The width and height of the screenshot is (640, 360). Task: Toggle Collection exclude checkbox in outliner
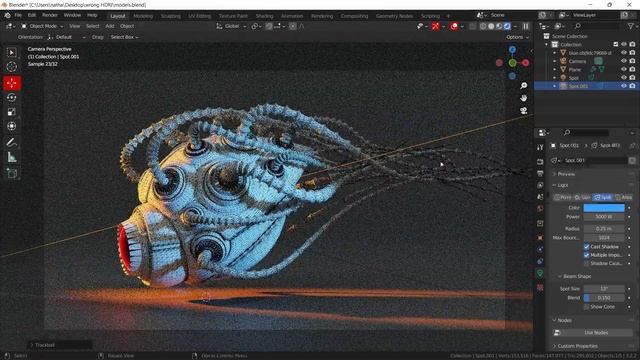(x=616, y=44)
